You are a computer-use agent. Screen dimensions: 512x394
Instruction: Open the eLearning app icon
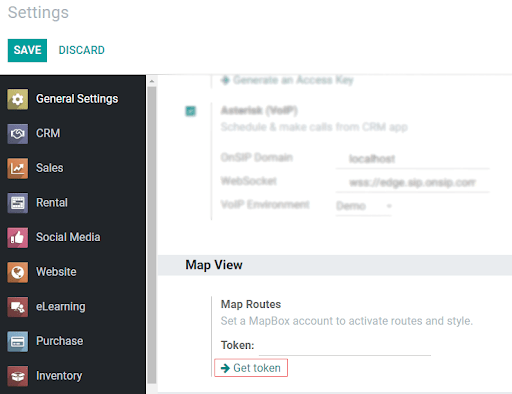(18, 307)
